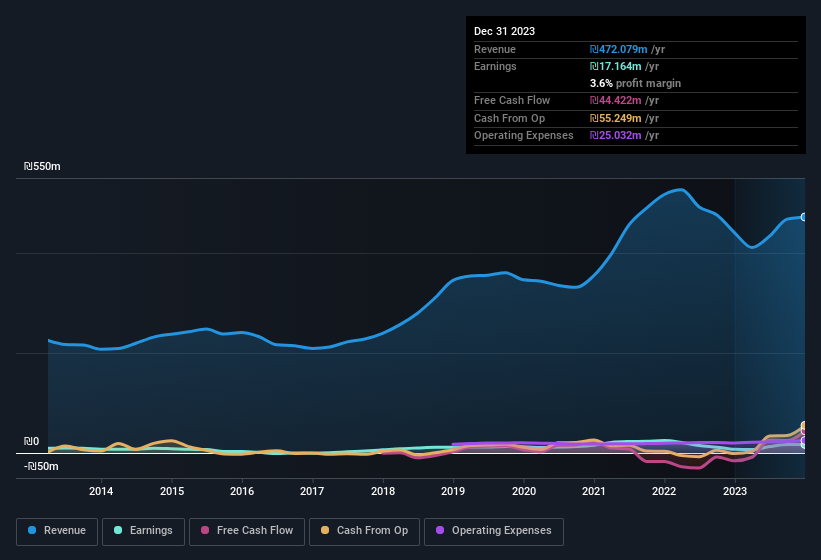Toggle the Operating Expenses legend button
This screenshot has height=560, width=821.
pos(494,531)
